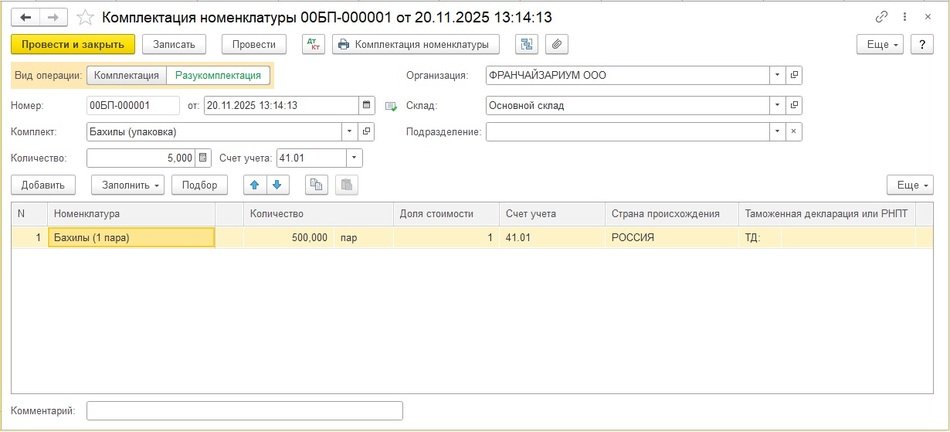Show accounting entries via Дт/Кт icon
950x432 pixels.
point(313,44)
